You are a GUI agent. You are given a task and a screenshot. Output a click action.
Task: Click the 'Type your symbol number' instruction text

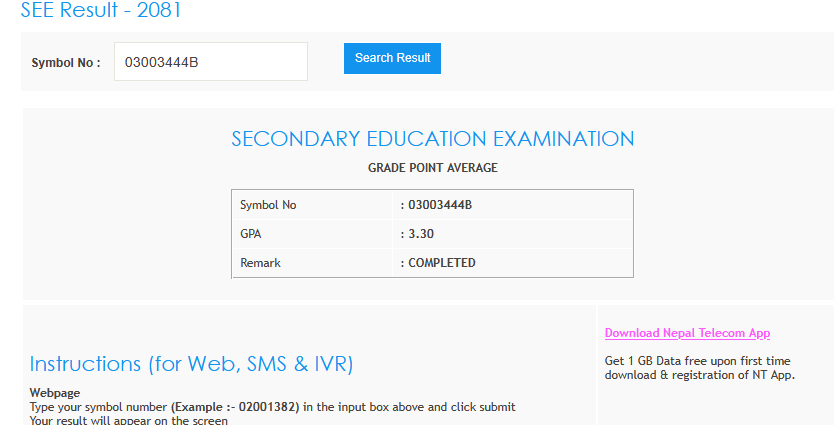pyautogui.click(x=99, y=407)
